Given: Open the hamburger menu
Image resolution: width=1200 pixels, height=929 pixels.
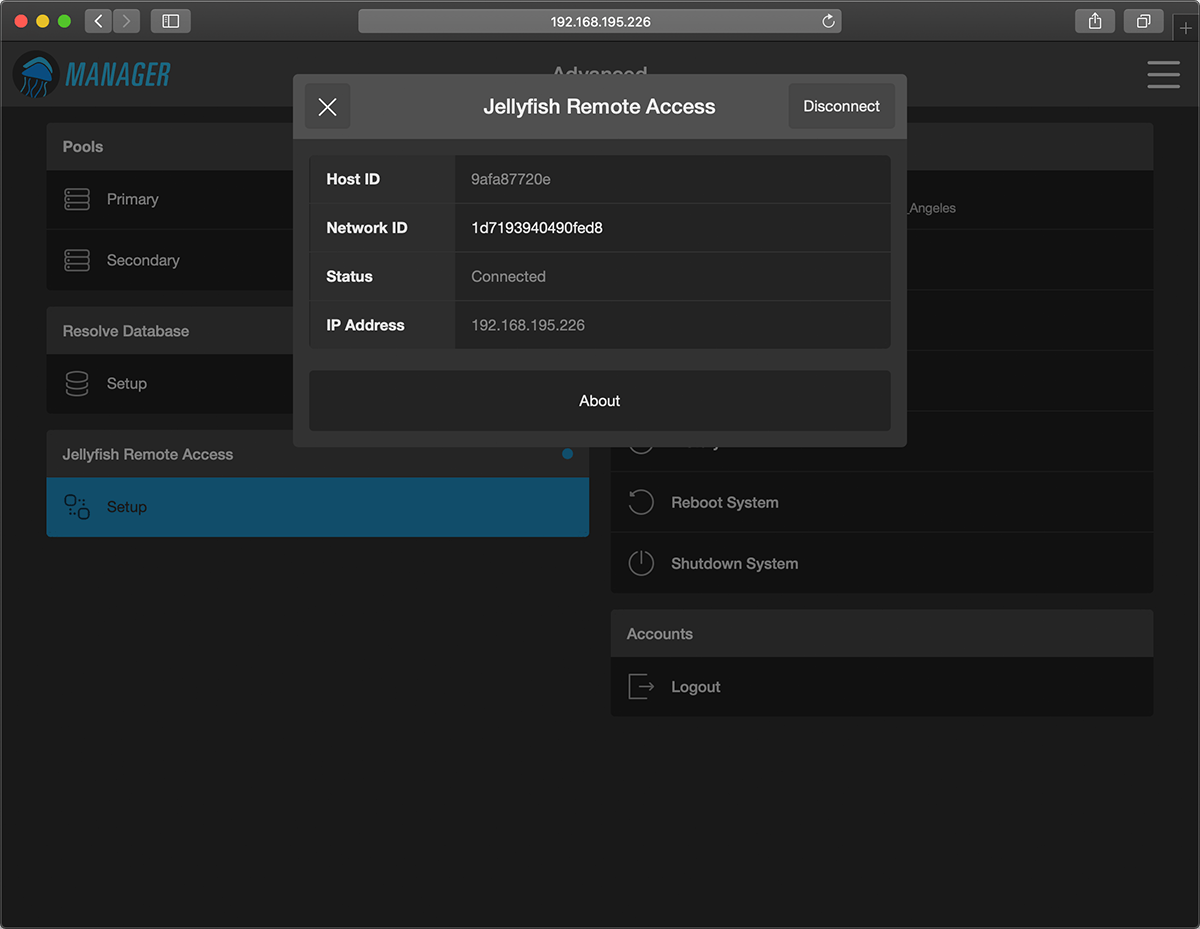Looking at the screenshot, I should (1163, 75).
